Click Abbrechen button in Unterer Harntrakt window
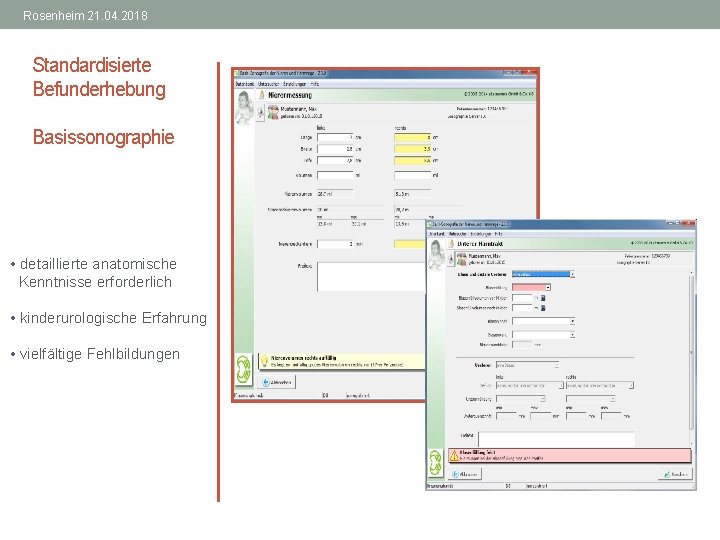 [465, 474]
